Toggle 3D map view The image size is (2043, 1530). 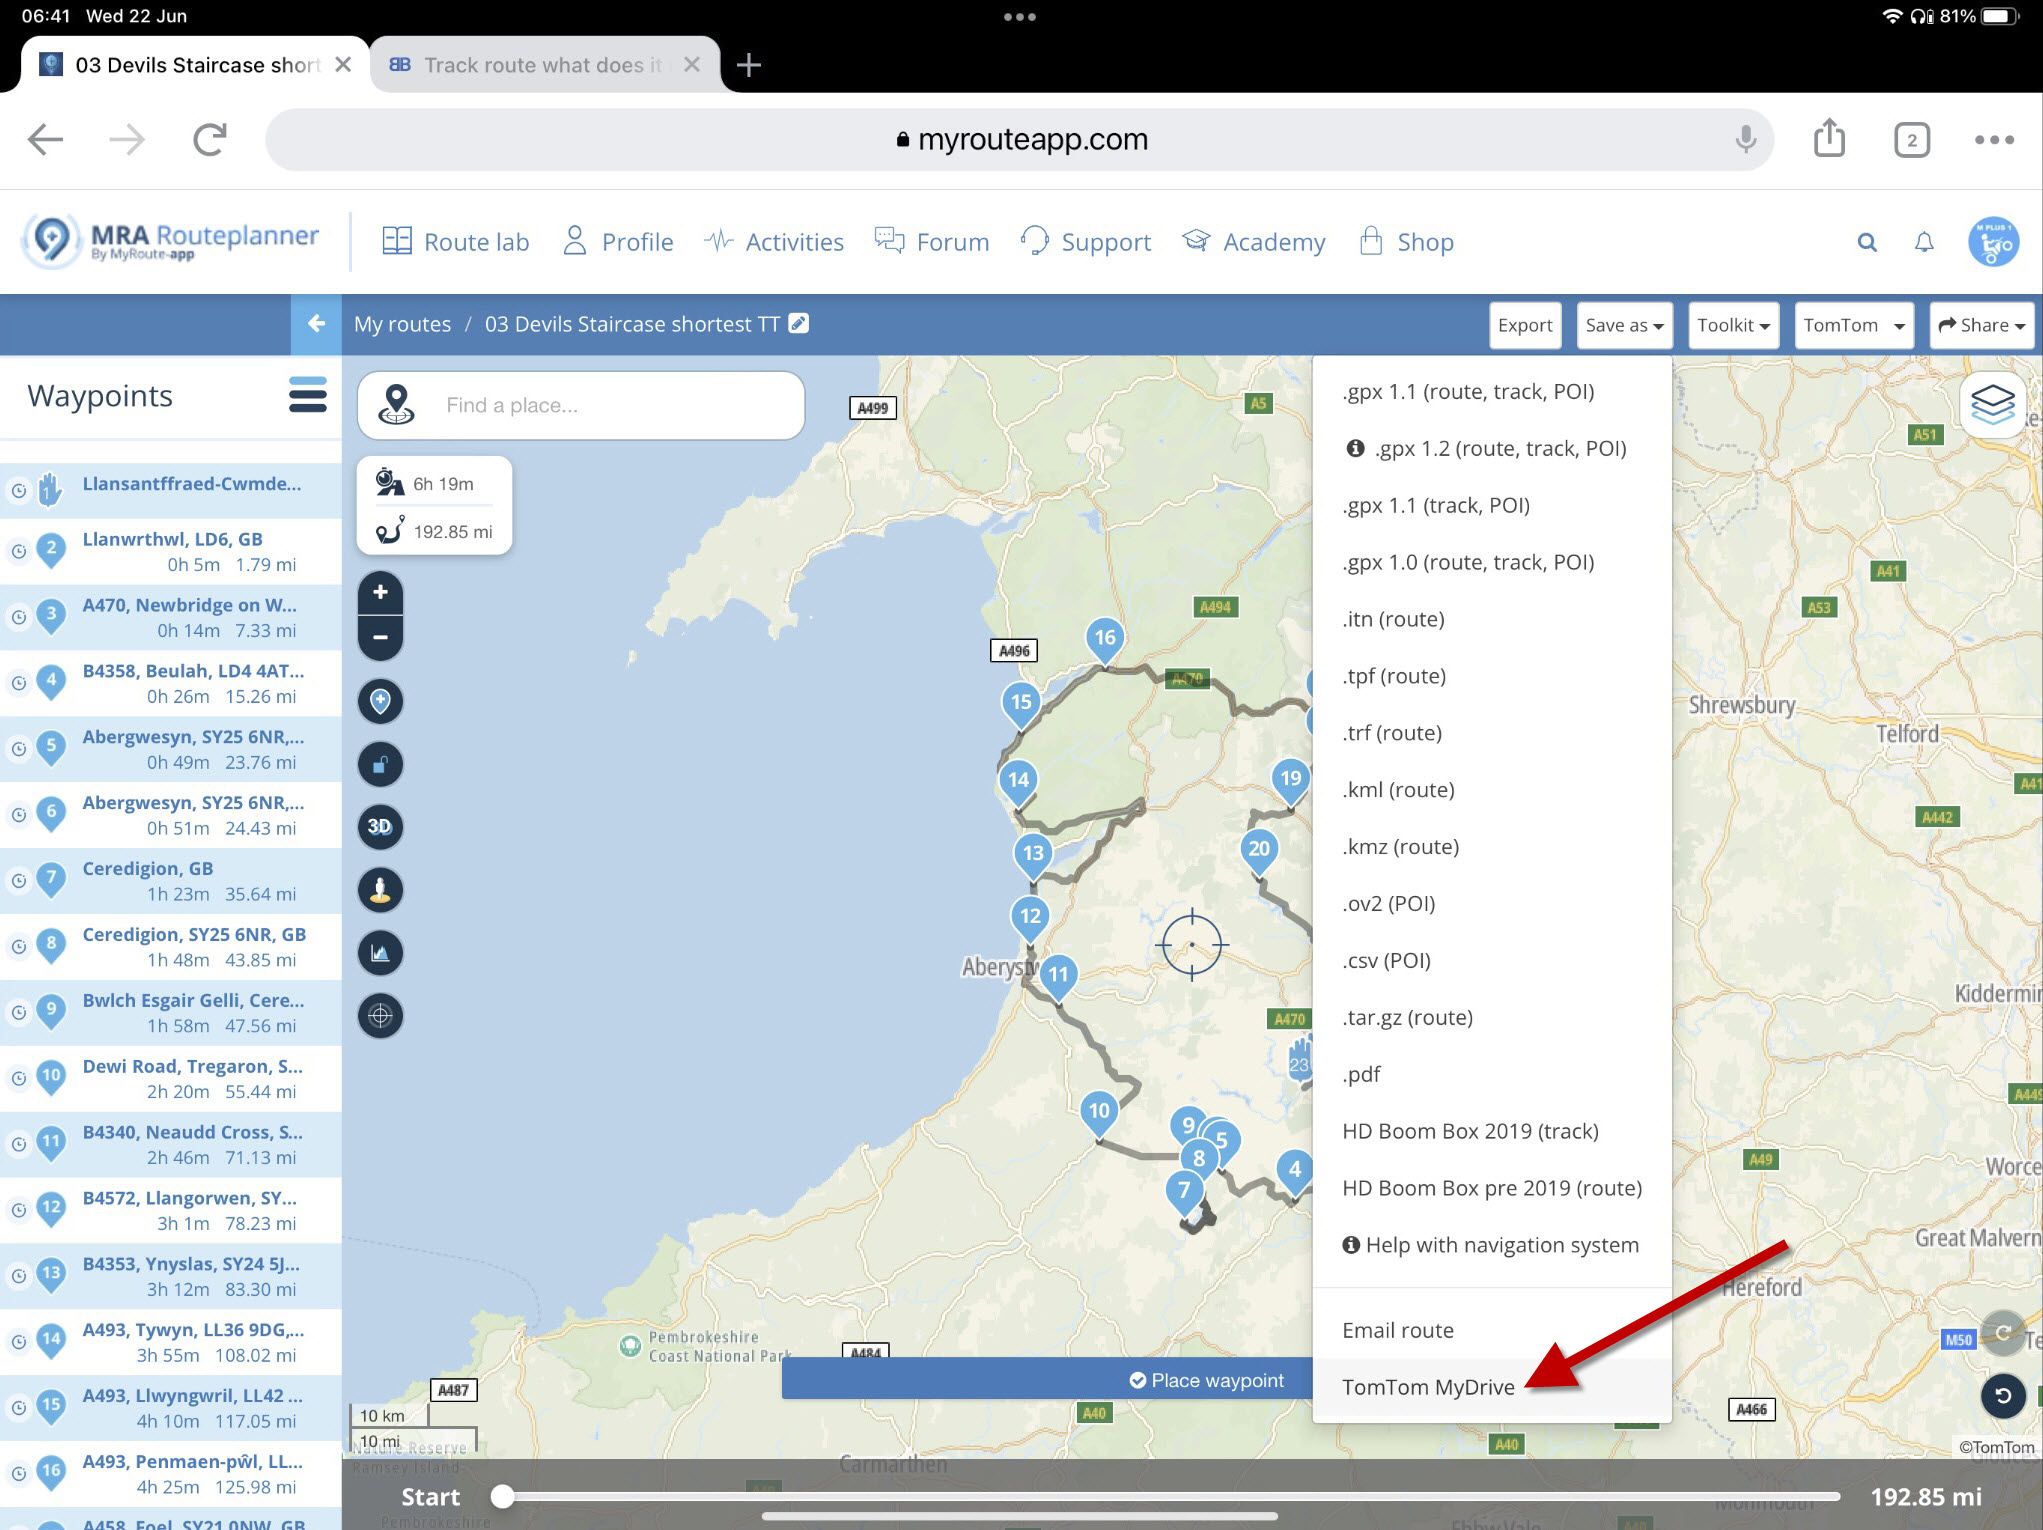click(x=380, y=827)
